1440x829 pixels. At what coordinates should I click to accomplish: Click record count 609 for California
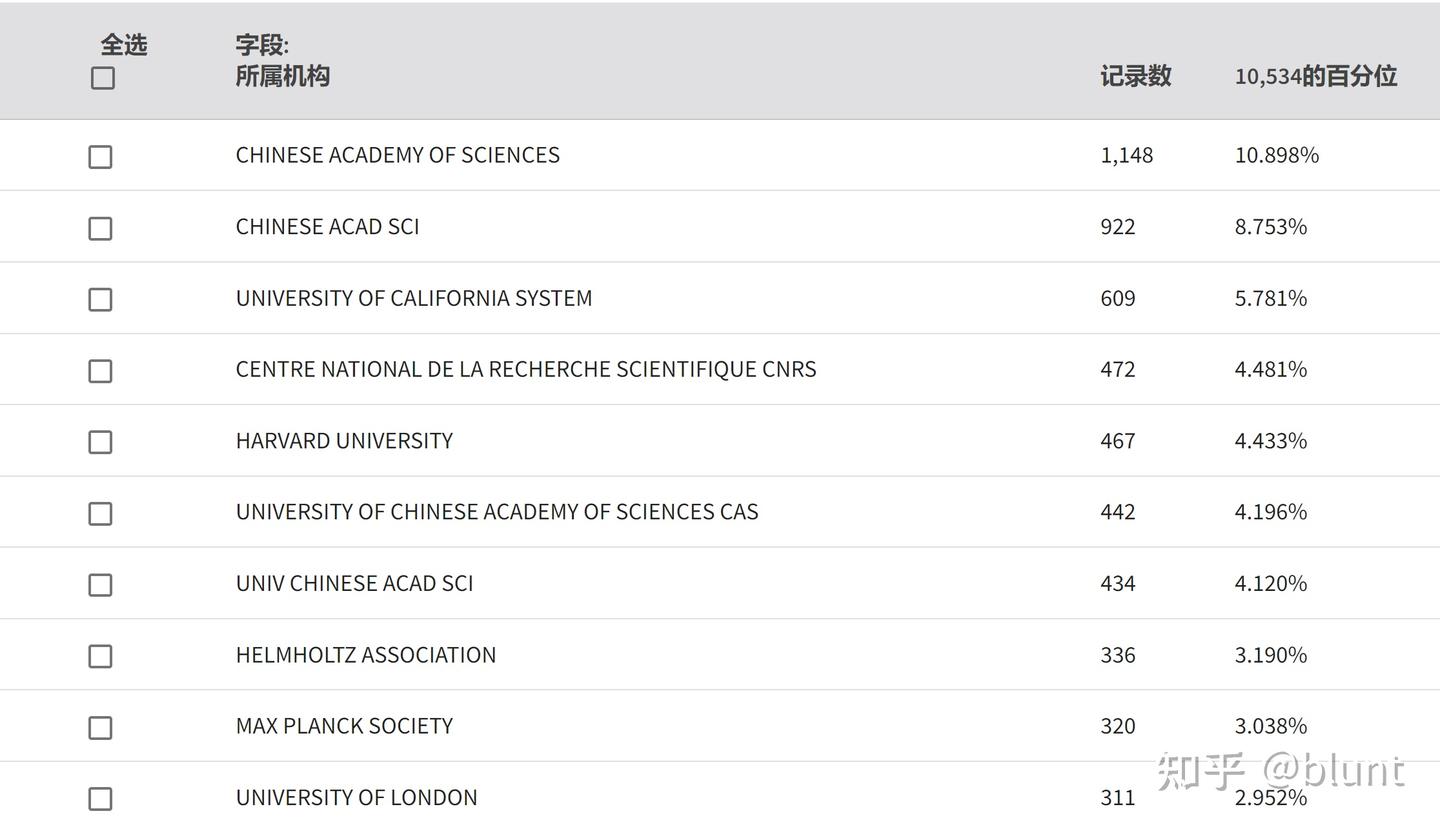click(x=1118, y=298)
